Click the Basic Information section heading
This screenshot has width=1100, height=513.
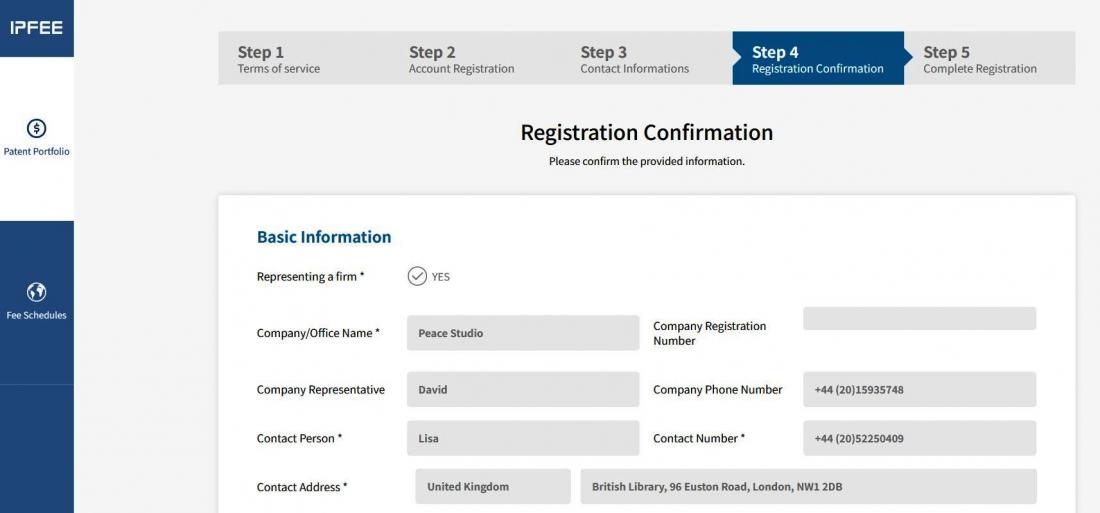(x=324, y=237)
